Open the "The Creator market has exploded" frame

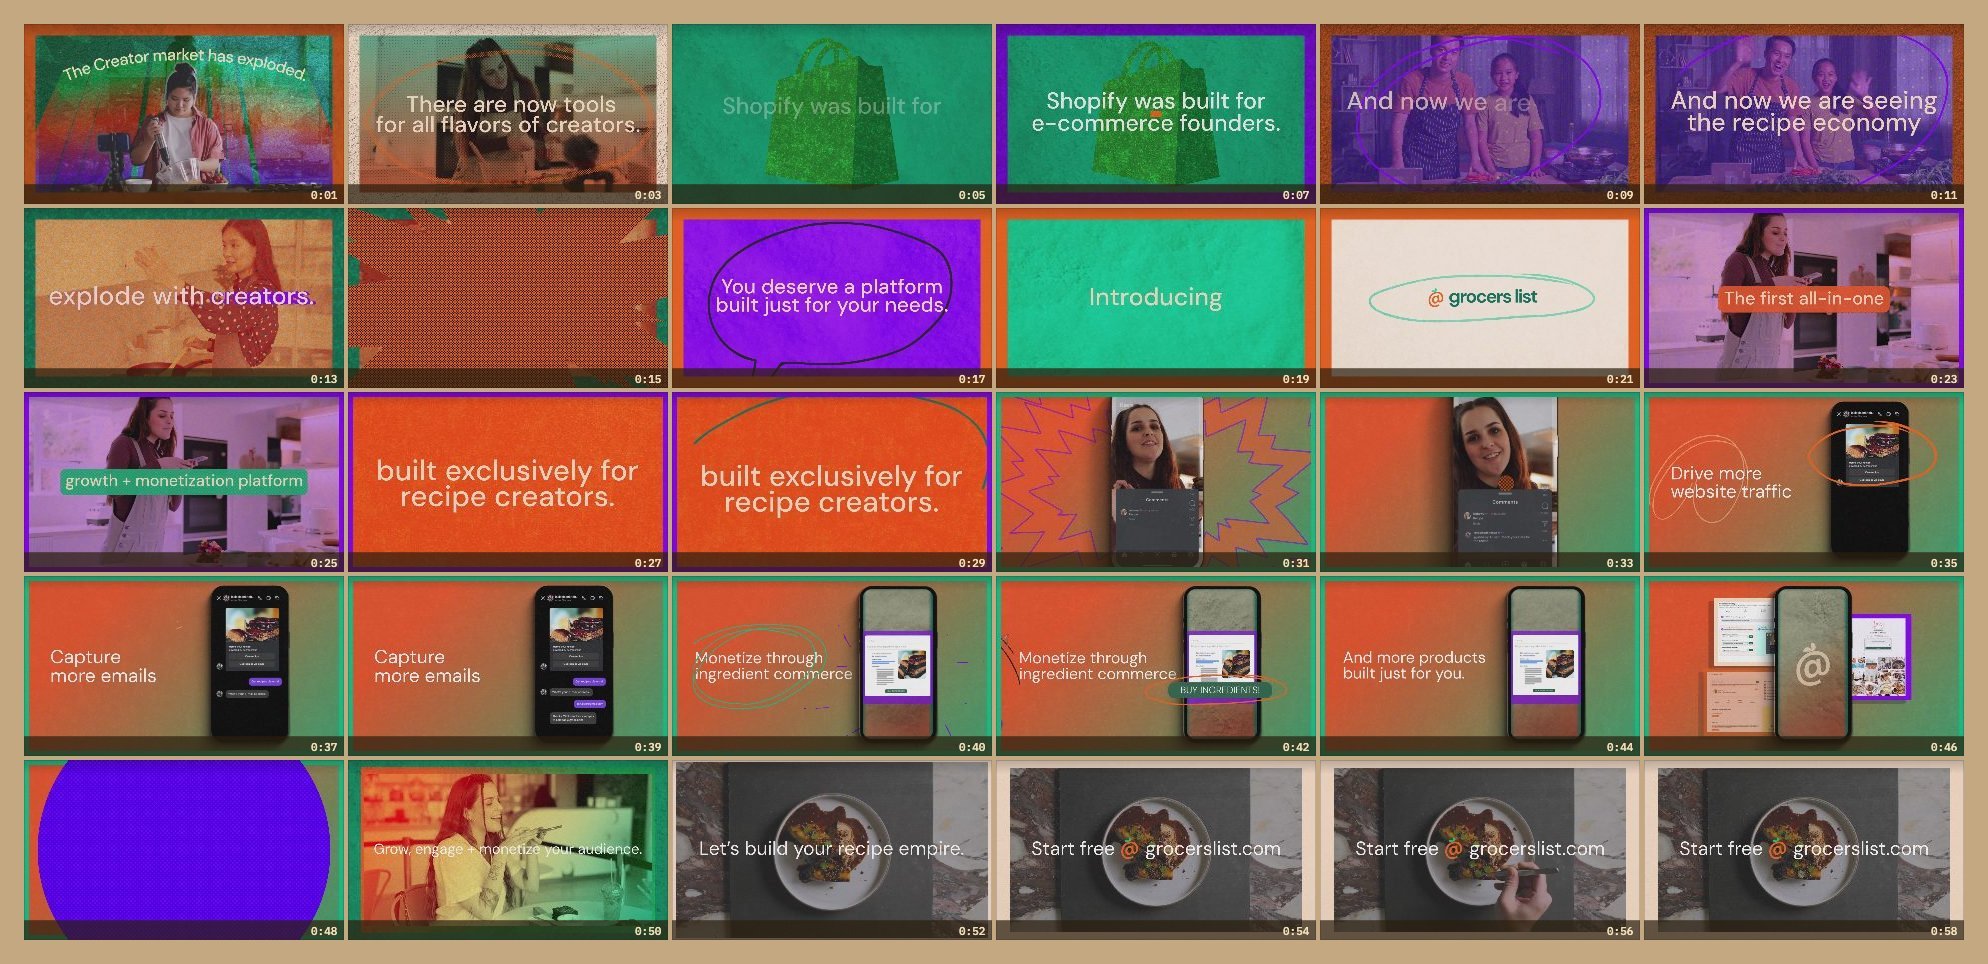coord(183,110)
